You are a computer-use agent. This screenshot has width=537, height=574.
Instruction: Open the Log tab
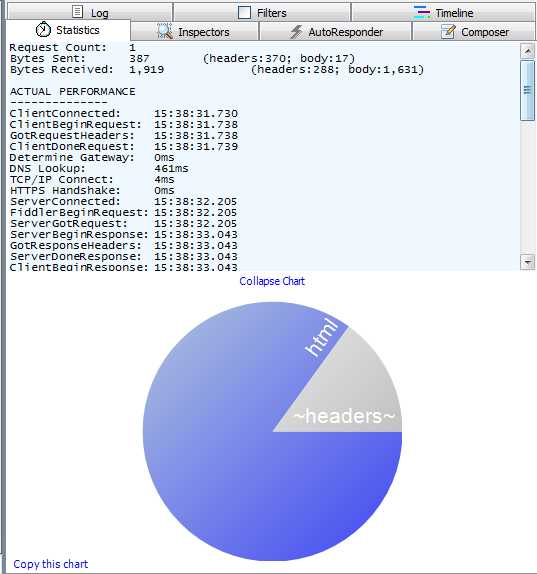[90, 13]
